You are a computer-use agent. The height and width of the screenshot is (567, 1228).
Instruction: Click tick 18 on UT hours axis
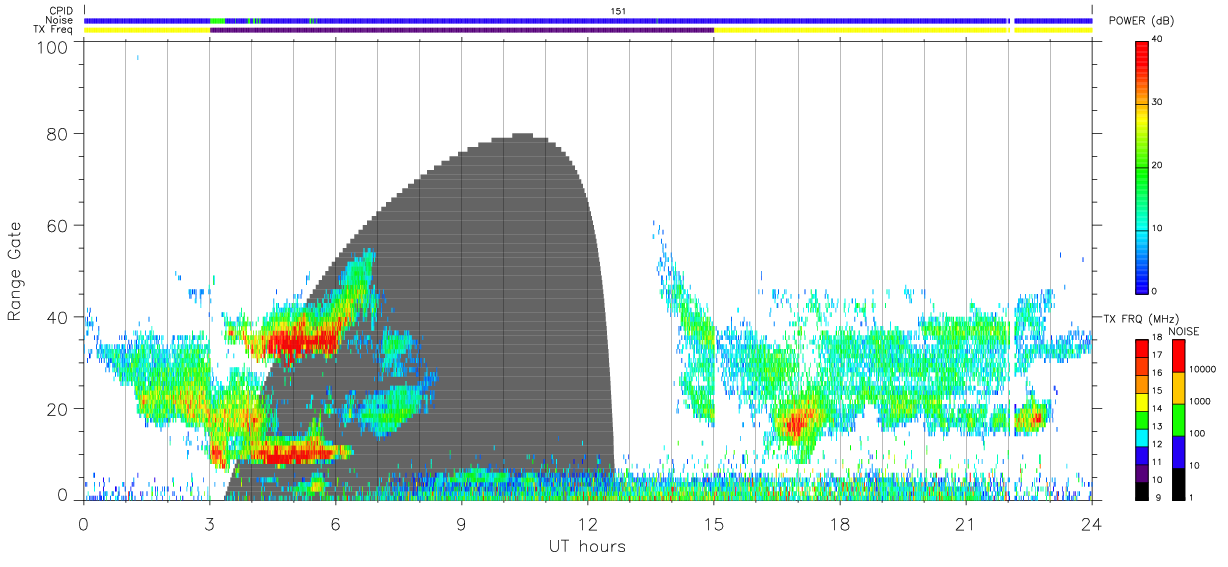click(x=840, y=523)
